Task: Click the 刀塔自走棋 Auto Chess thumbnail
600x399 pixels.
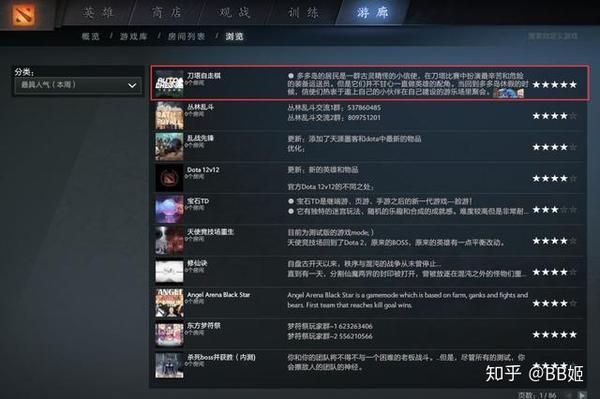Action: click(x=169, y=84)
